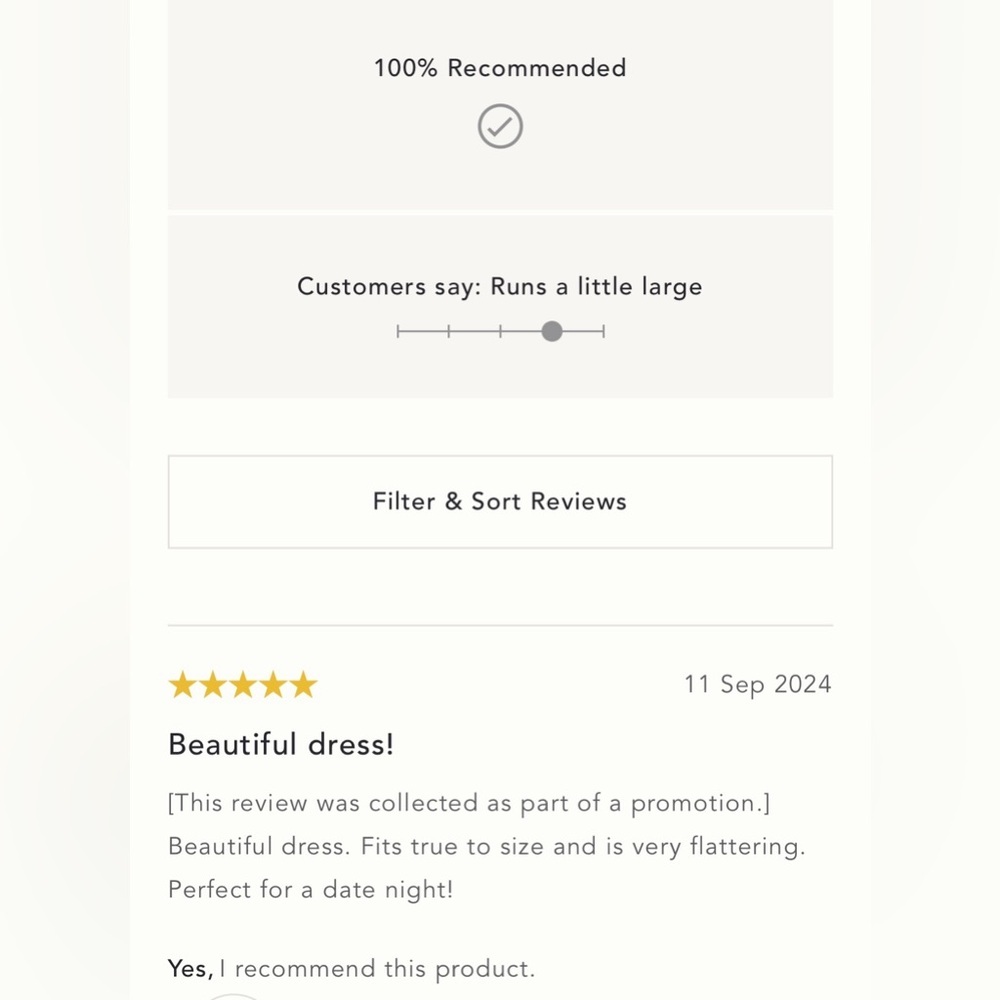Click the middle tick of fit scale

point(501,331)
